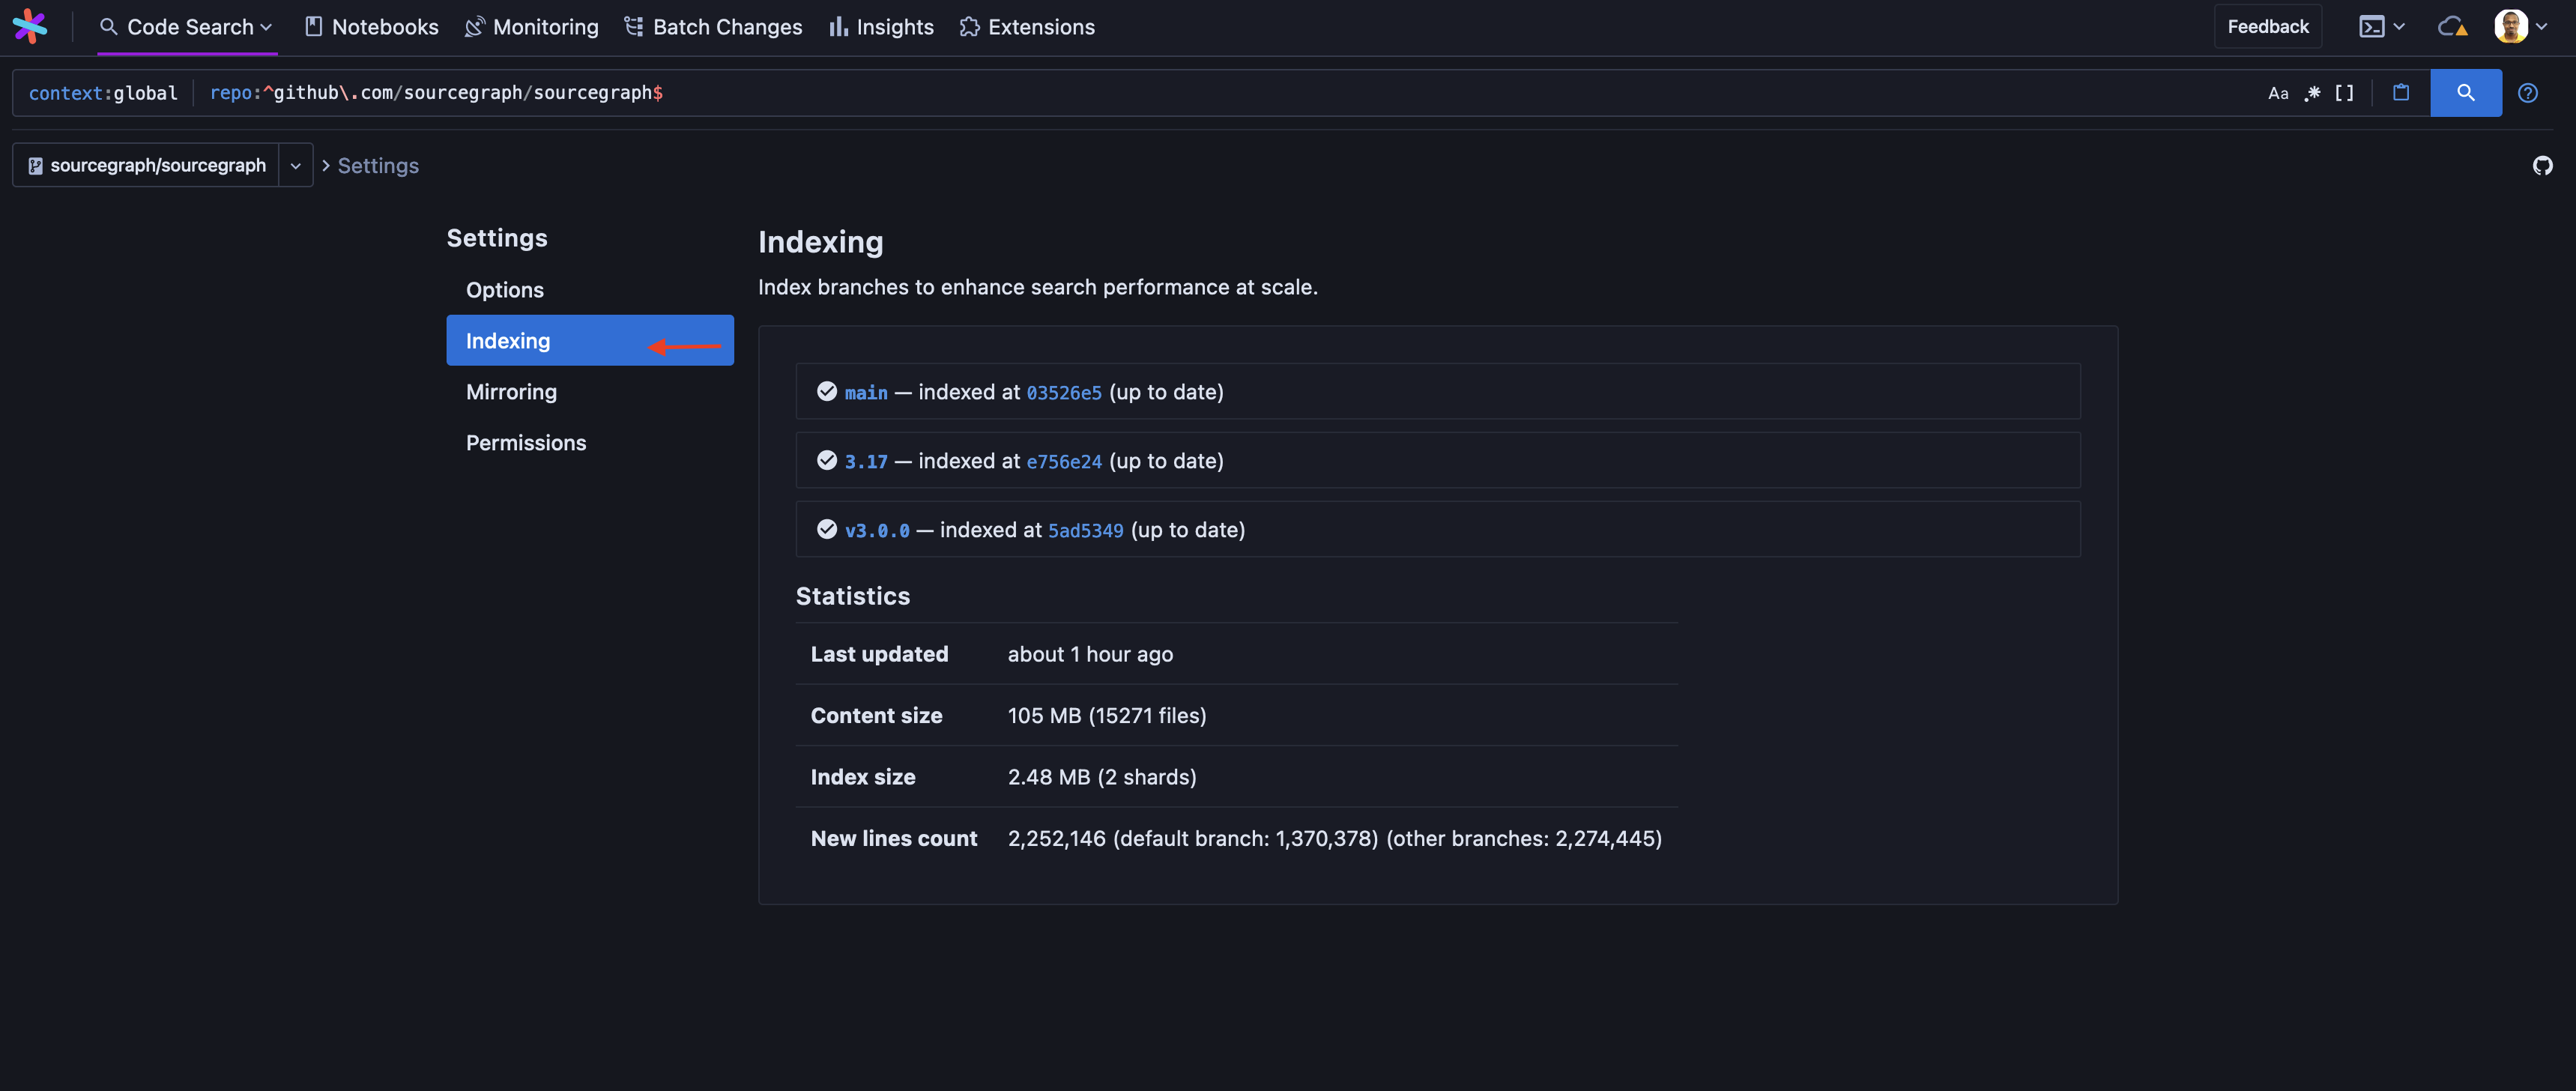Click the Index size label

[x=863, y=777]
